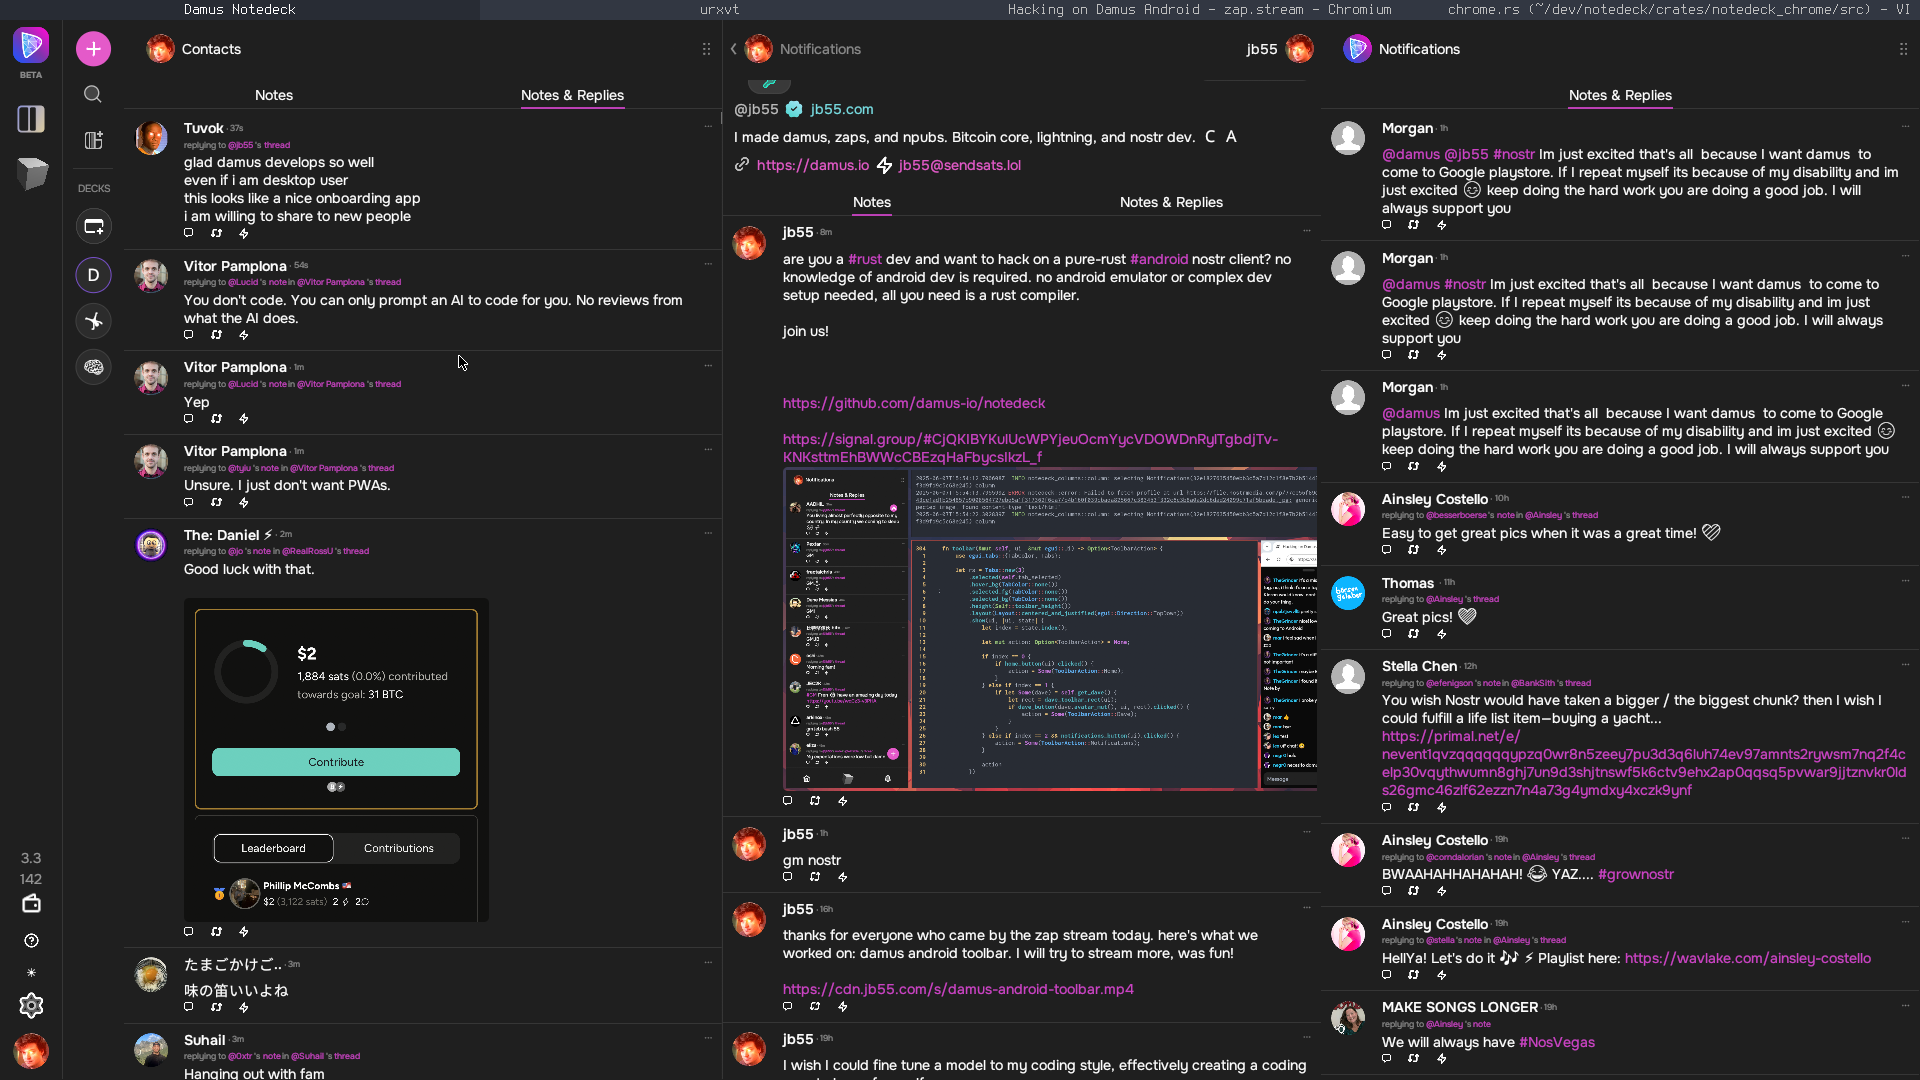Open the wallet icon in the left rail
This screenshot has width=1920, height=1080.
[x=31, y=904]
